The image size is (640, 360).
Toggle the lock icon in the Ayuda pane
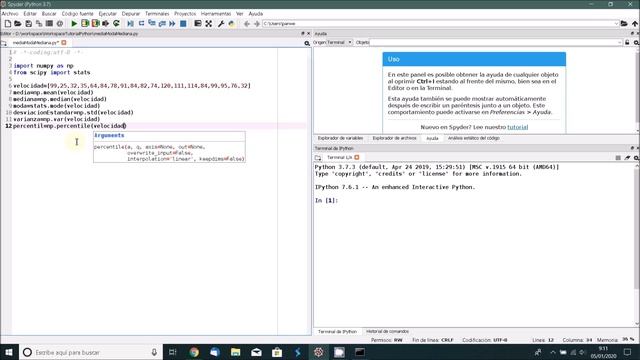[627, 42]
